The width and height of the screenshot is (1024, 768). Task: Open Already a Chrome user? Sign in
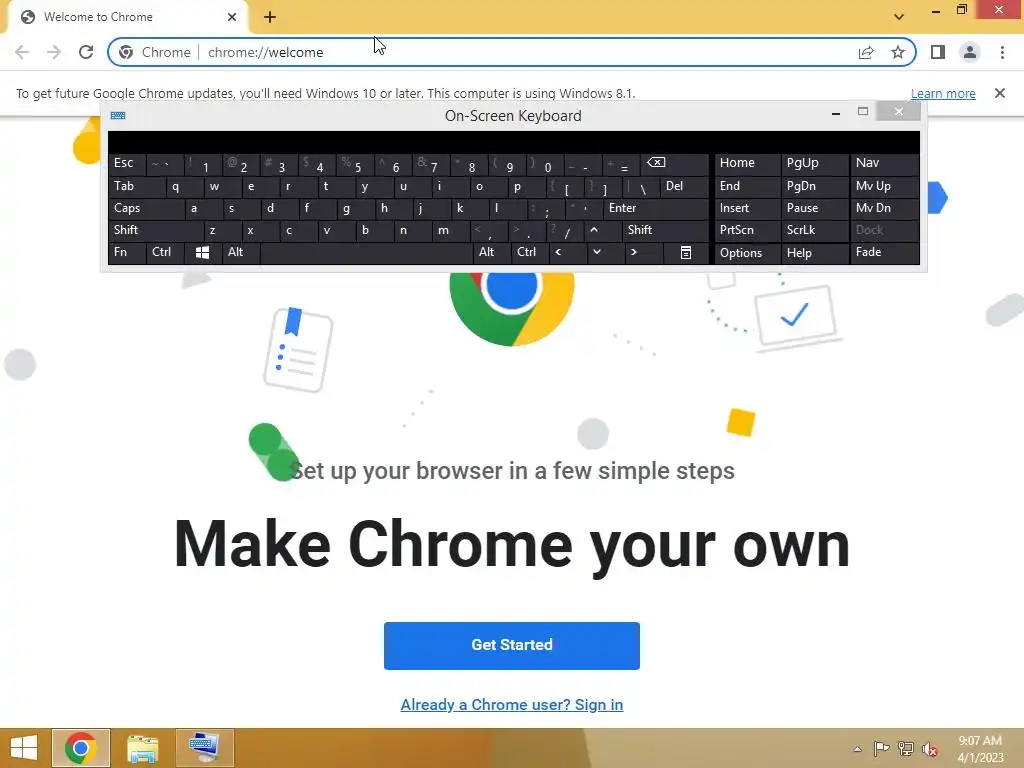point(511,705)
